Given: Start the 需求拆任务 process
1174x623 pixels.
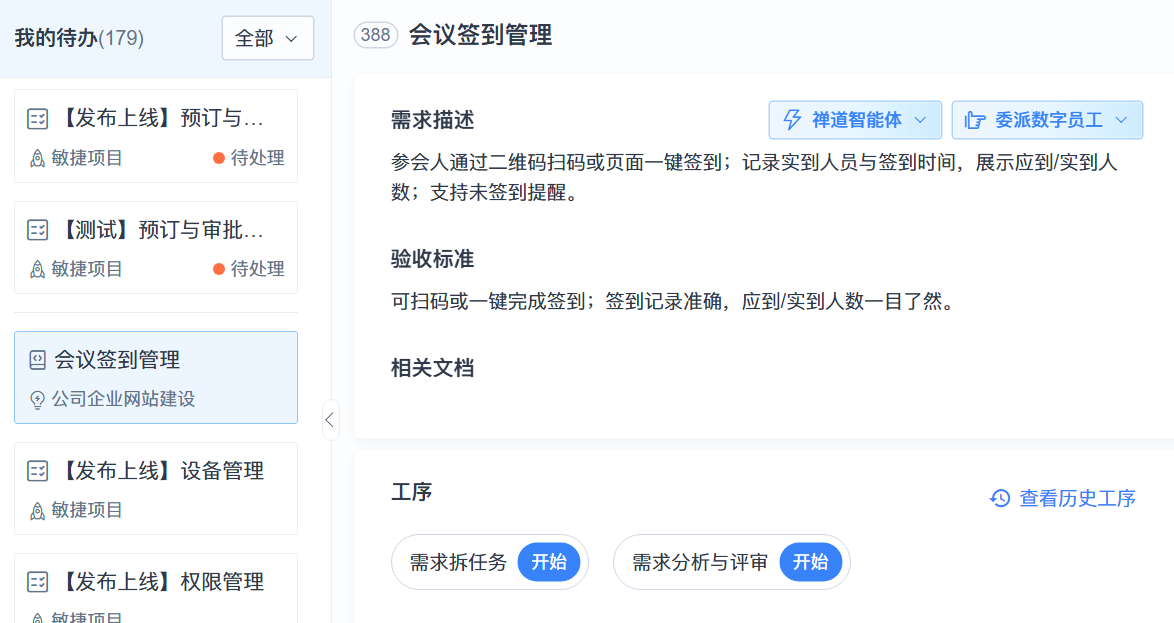Looking at the screenshot, I should tap(549, 562).
